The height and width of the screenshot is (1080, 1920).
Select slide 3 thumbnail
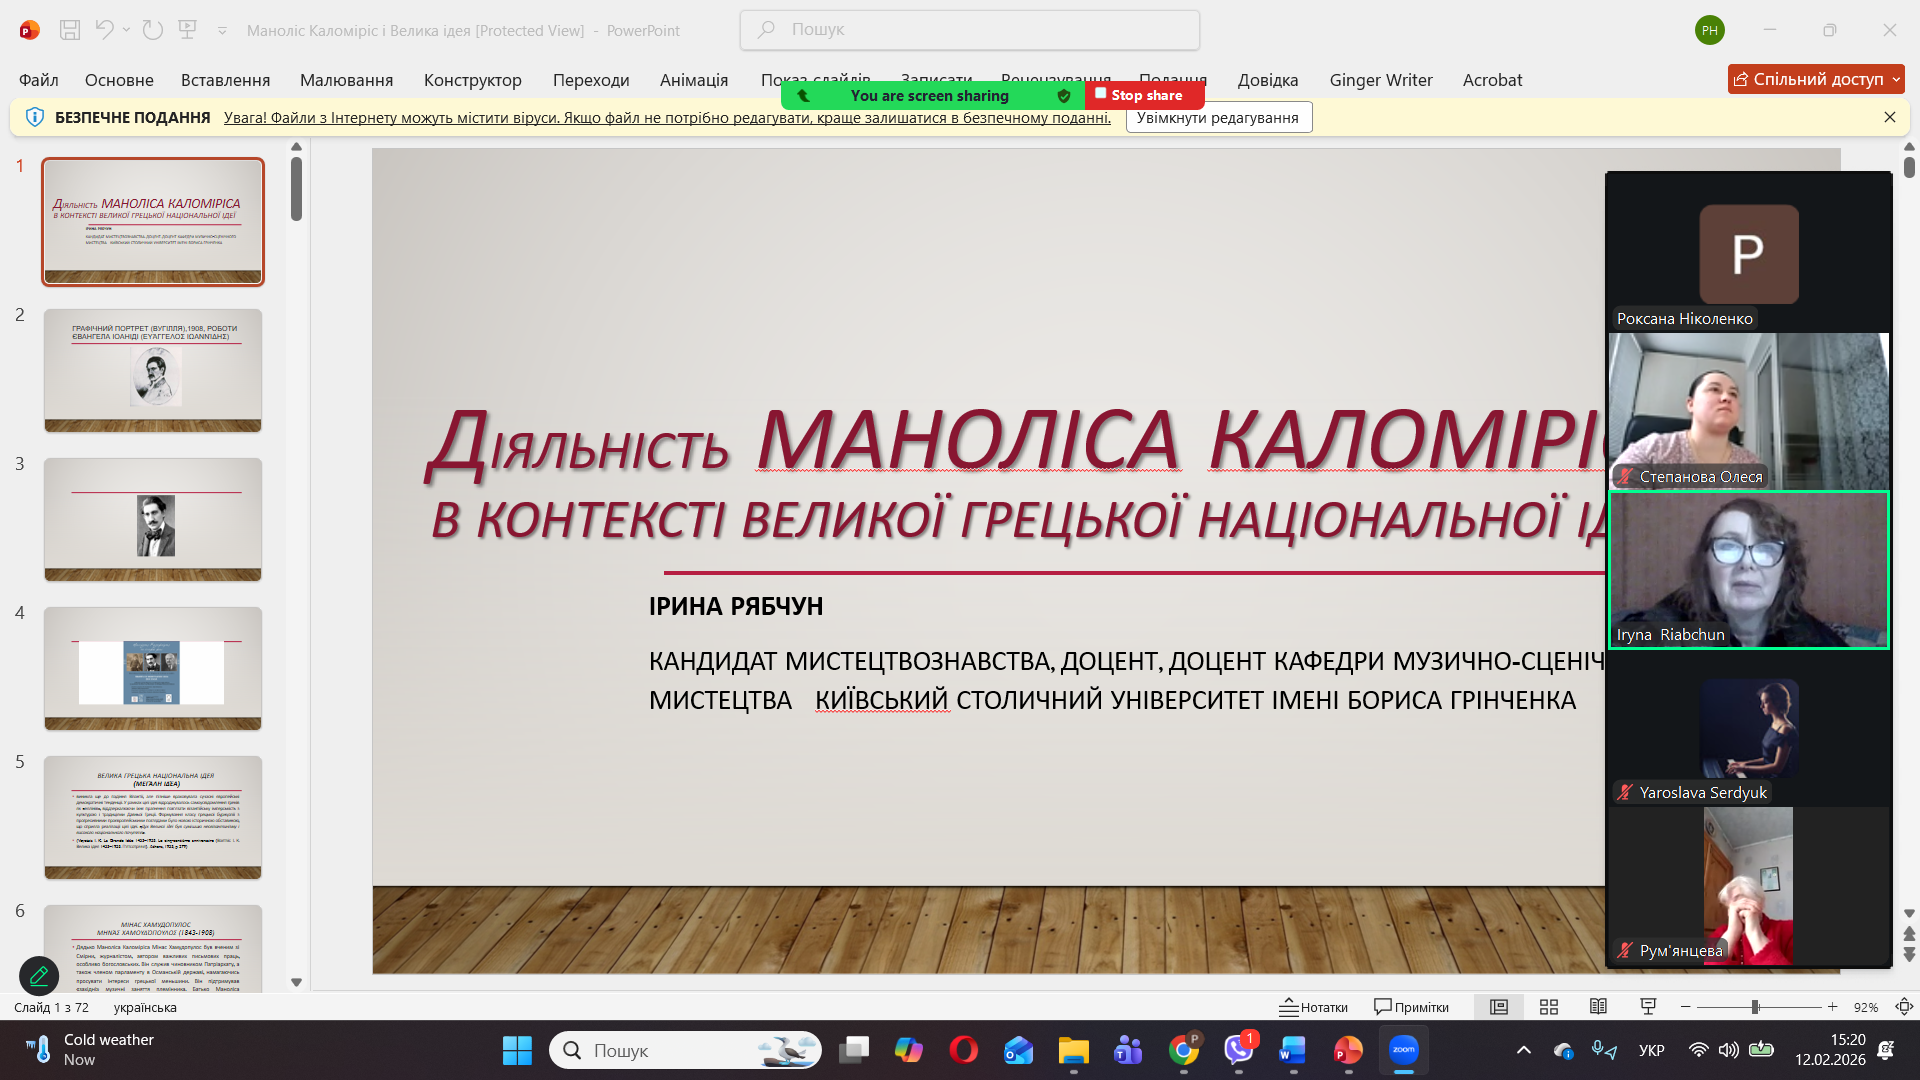pyautogui.click(x=153, y=519)
